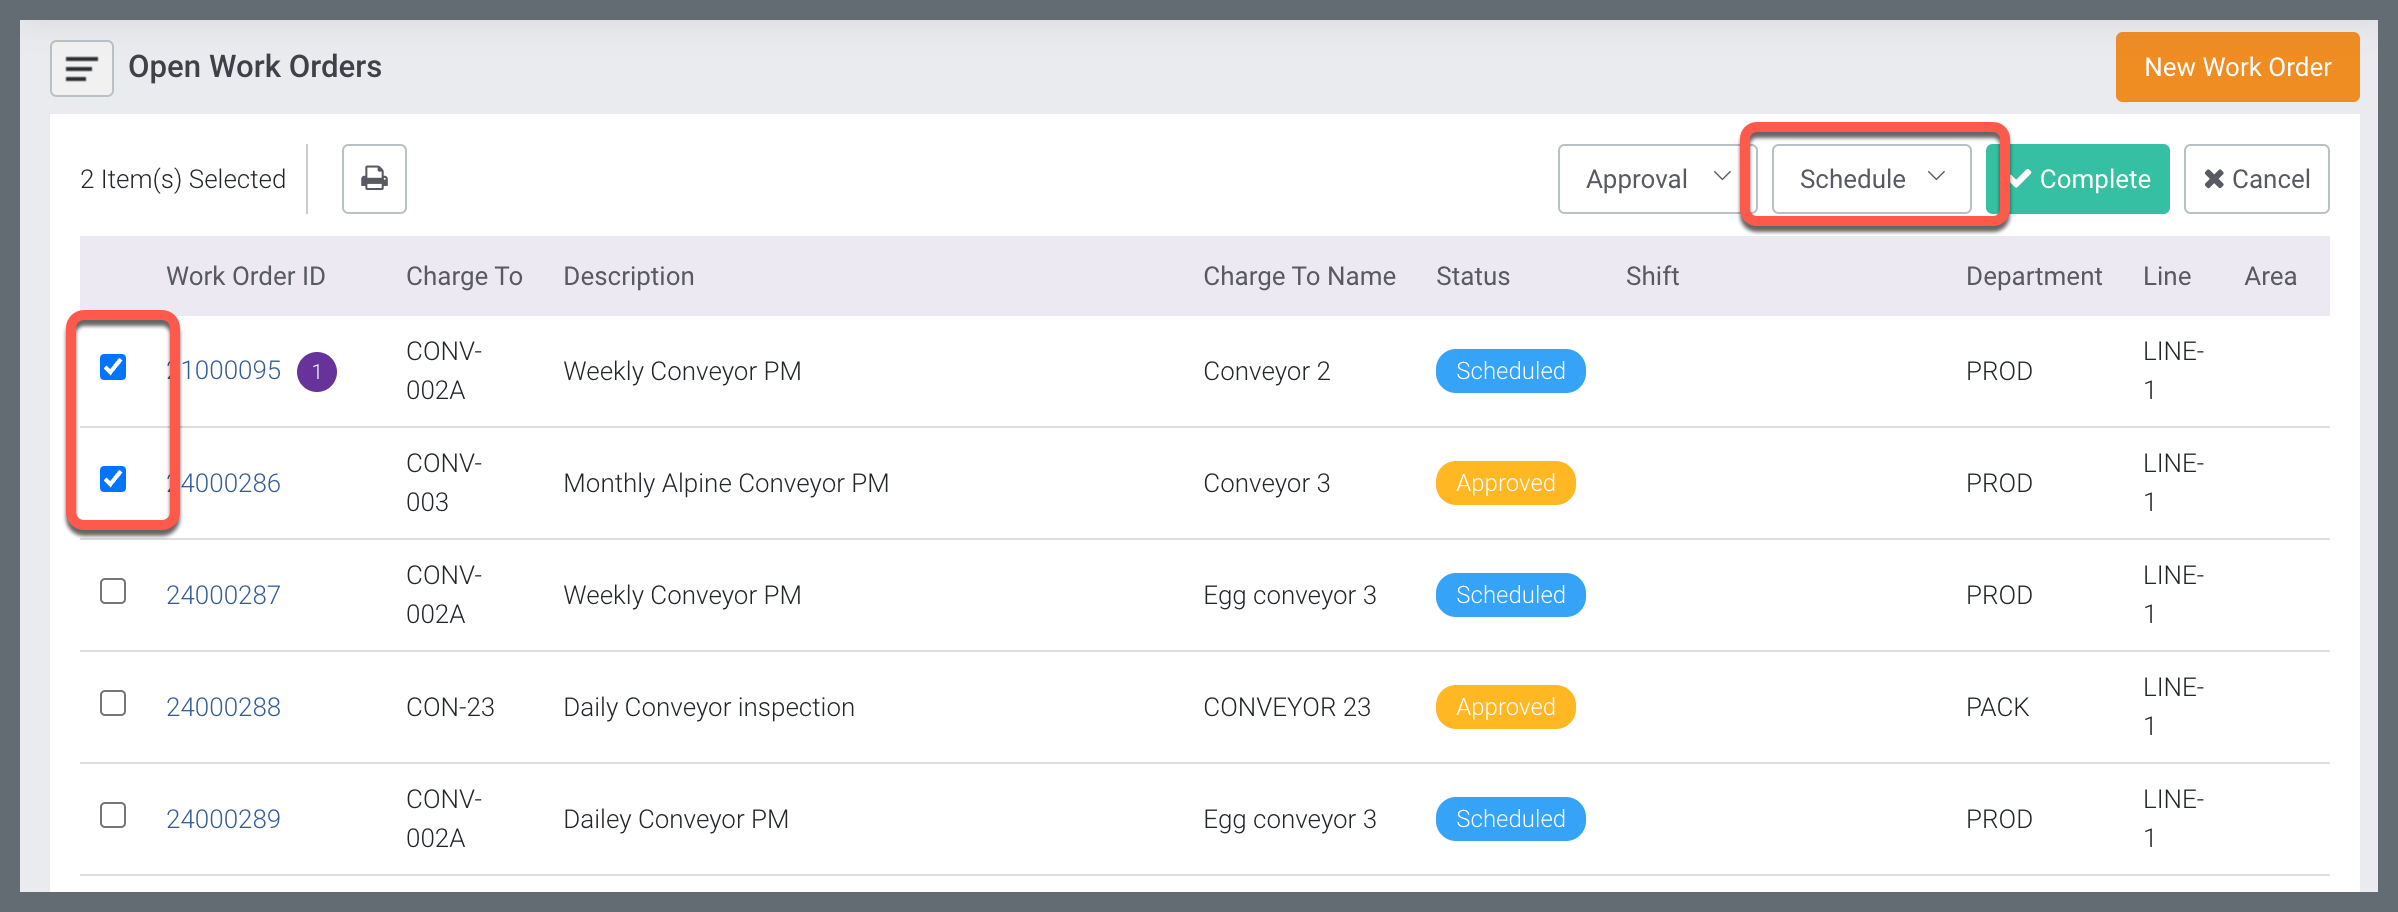Open the Schedule dropdown

[x=1871, y=179]
